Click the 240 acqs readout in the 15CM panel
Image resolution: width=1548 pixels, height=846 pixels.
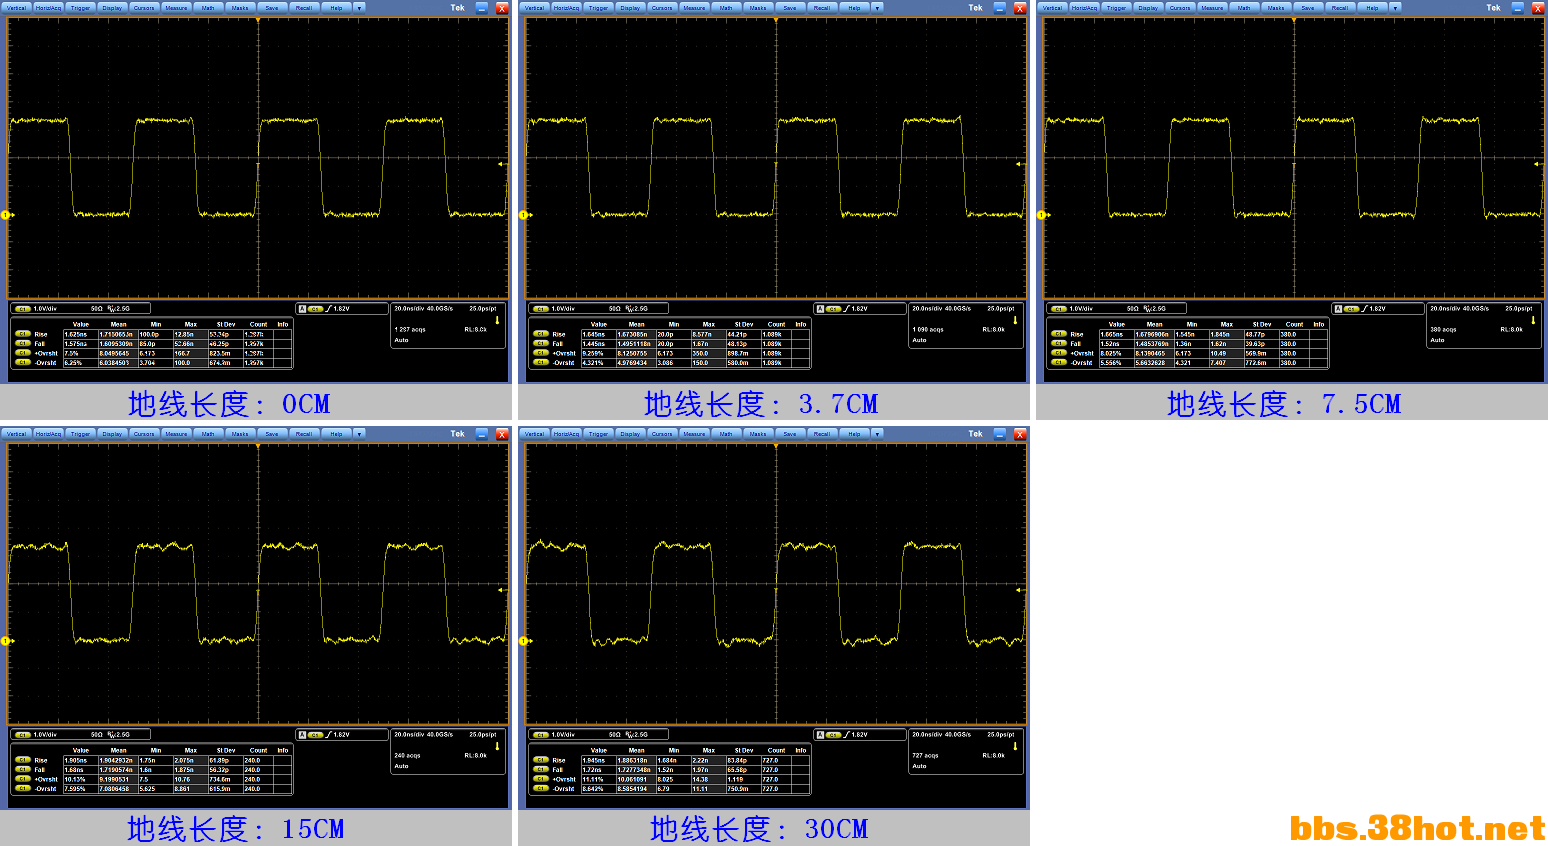[x=407, y=756]
